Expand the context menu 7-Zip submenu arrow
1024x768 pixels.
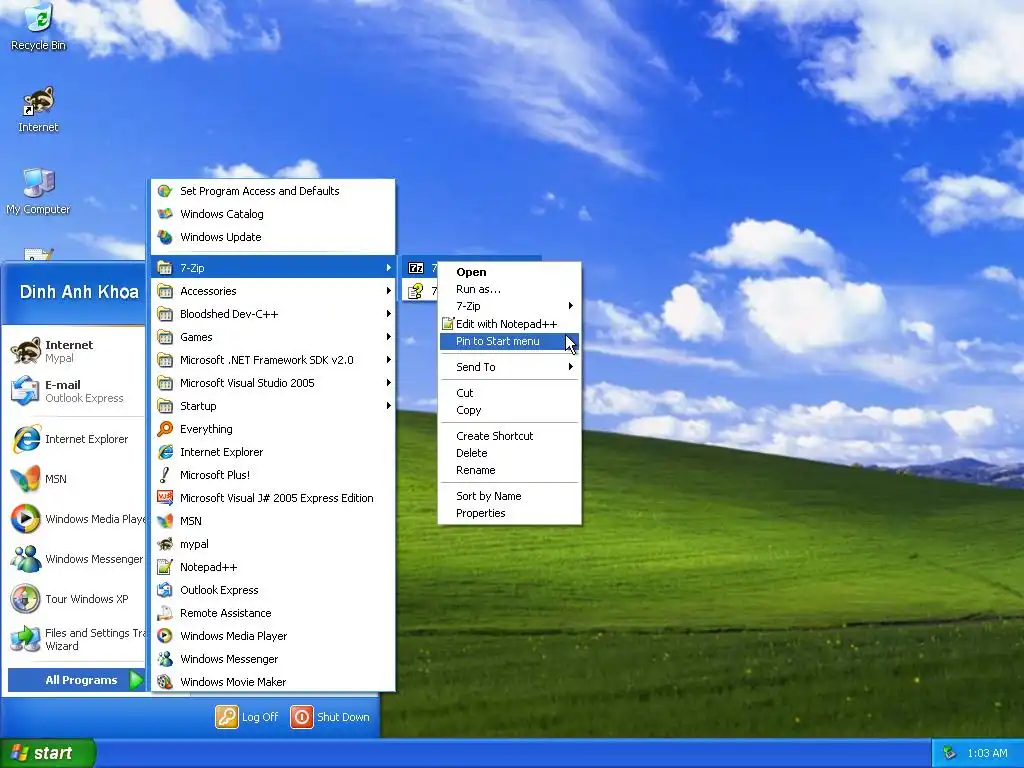(x=571, y=306)
